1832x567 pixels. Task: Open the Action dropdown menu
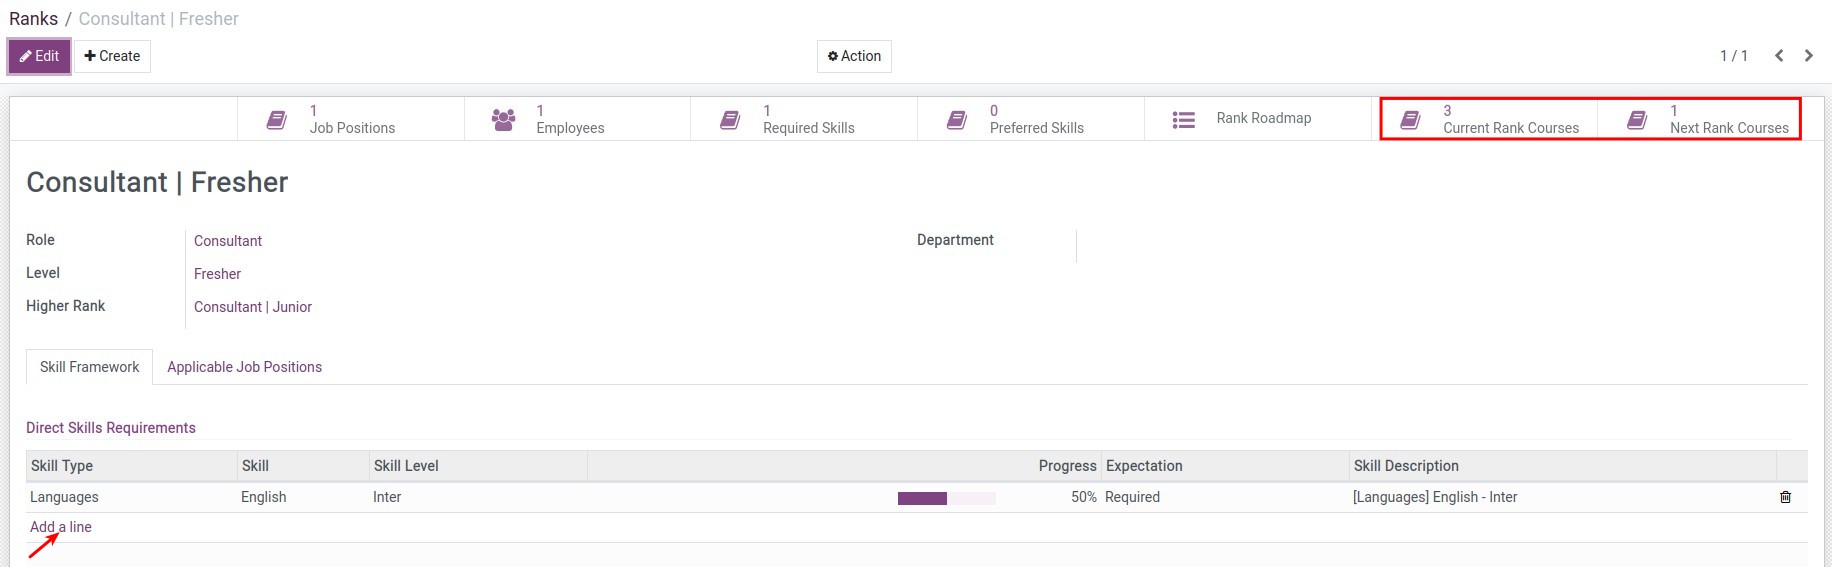point(854,56)
